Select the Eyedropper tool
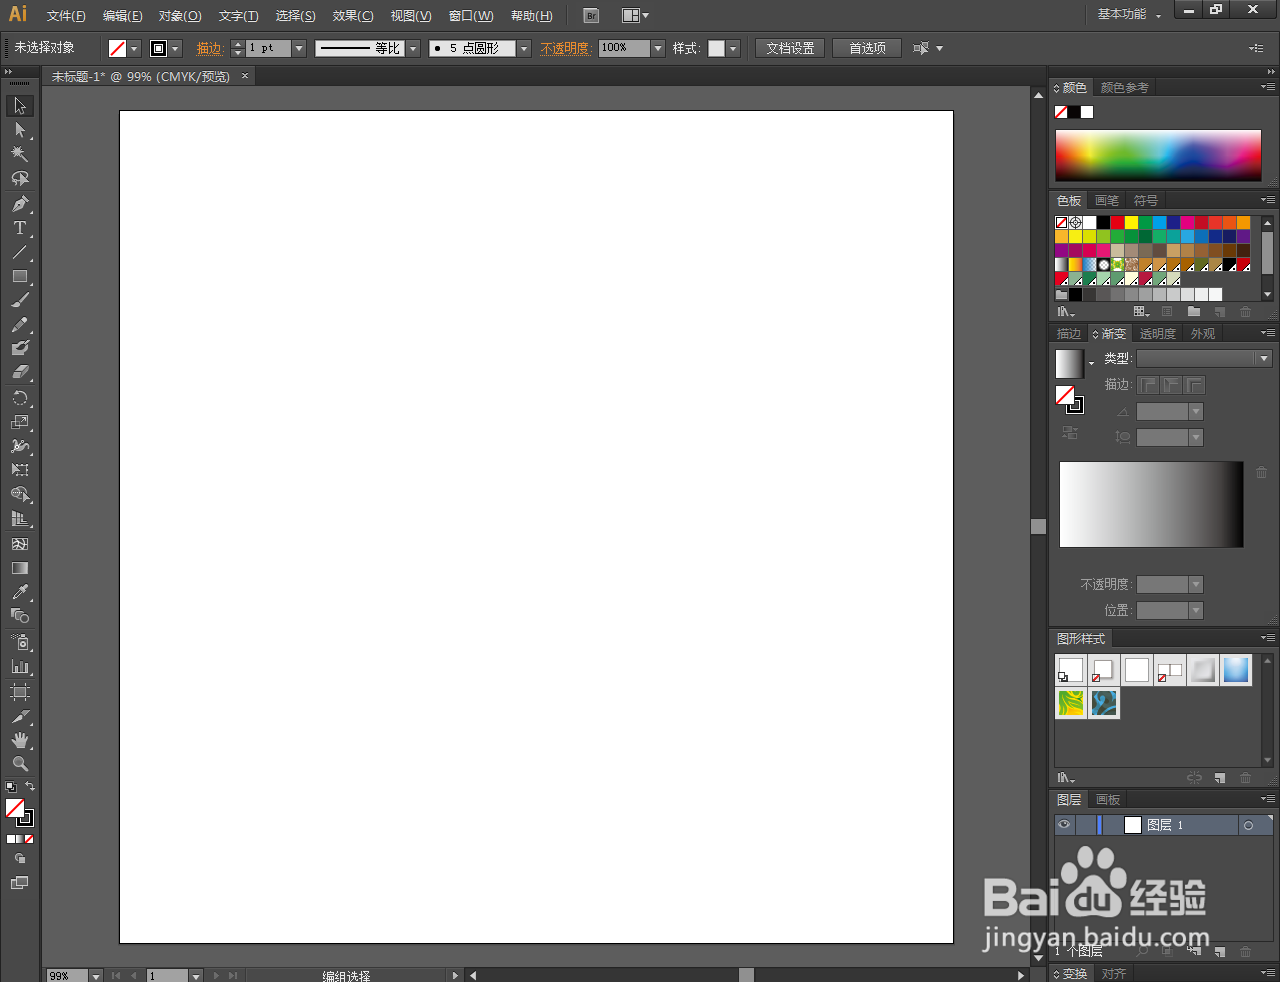The image size is (1280, 982). pyautogui.click(x=20, y=592)
